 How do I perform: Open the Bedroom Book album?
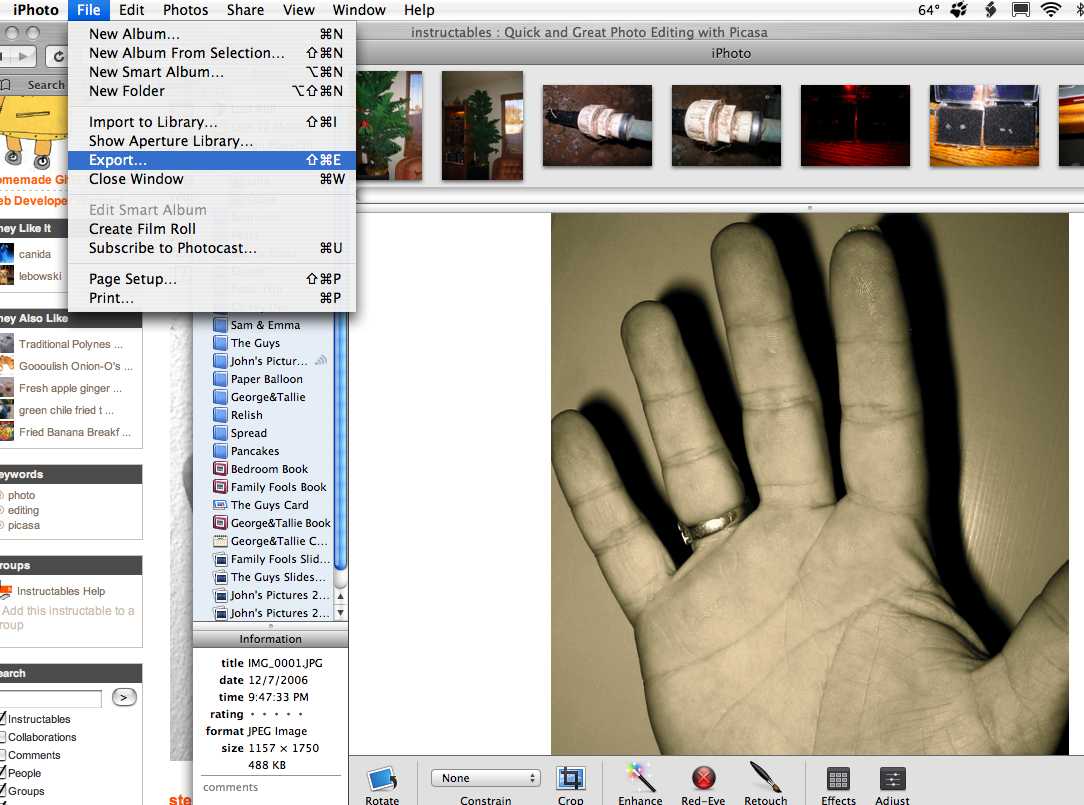click(271, 469)
